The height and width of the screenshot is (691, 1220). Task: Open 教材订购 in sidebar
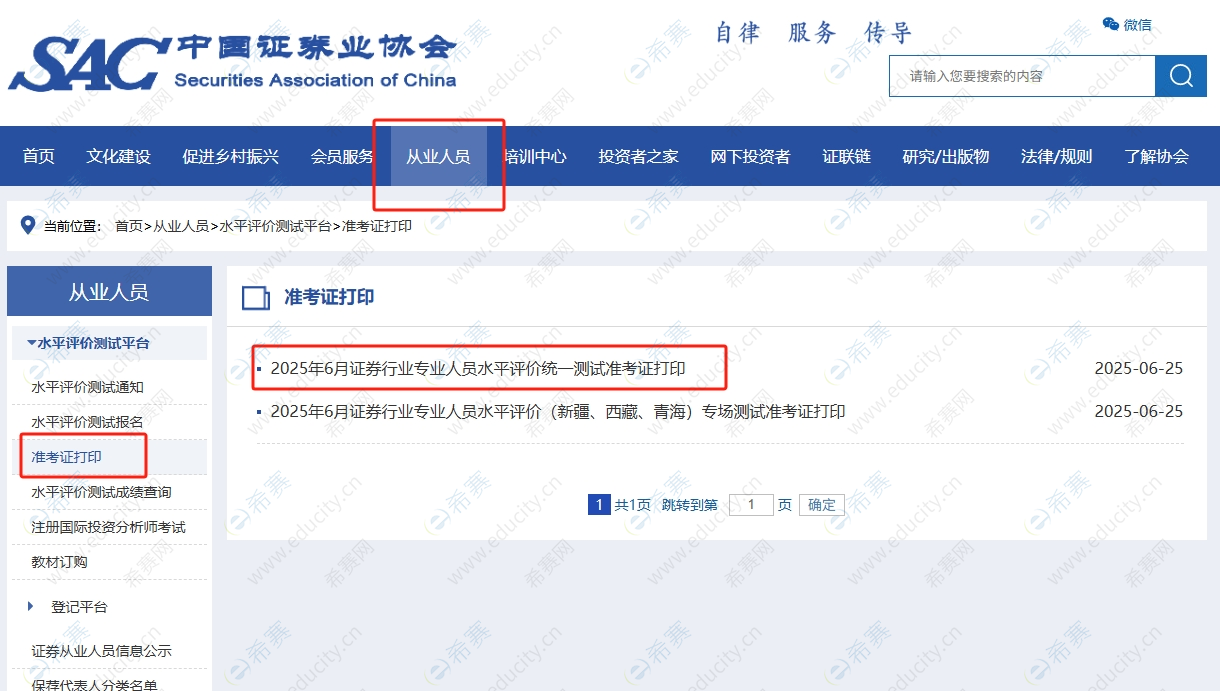point(59,562)
